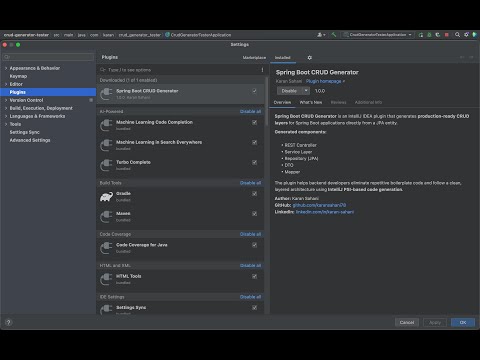
Task: Click the three-dot options icon in plugin search
Action: (x=262, y=70)
